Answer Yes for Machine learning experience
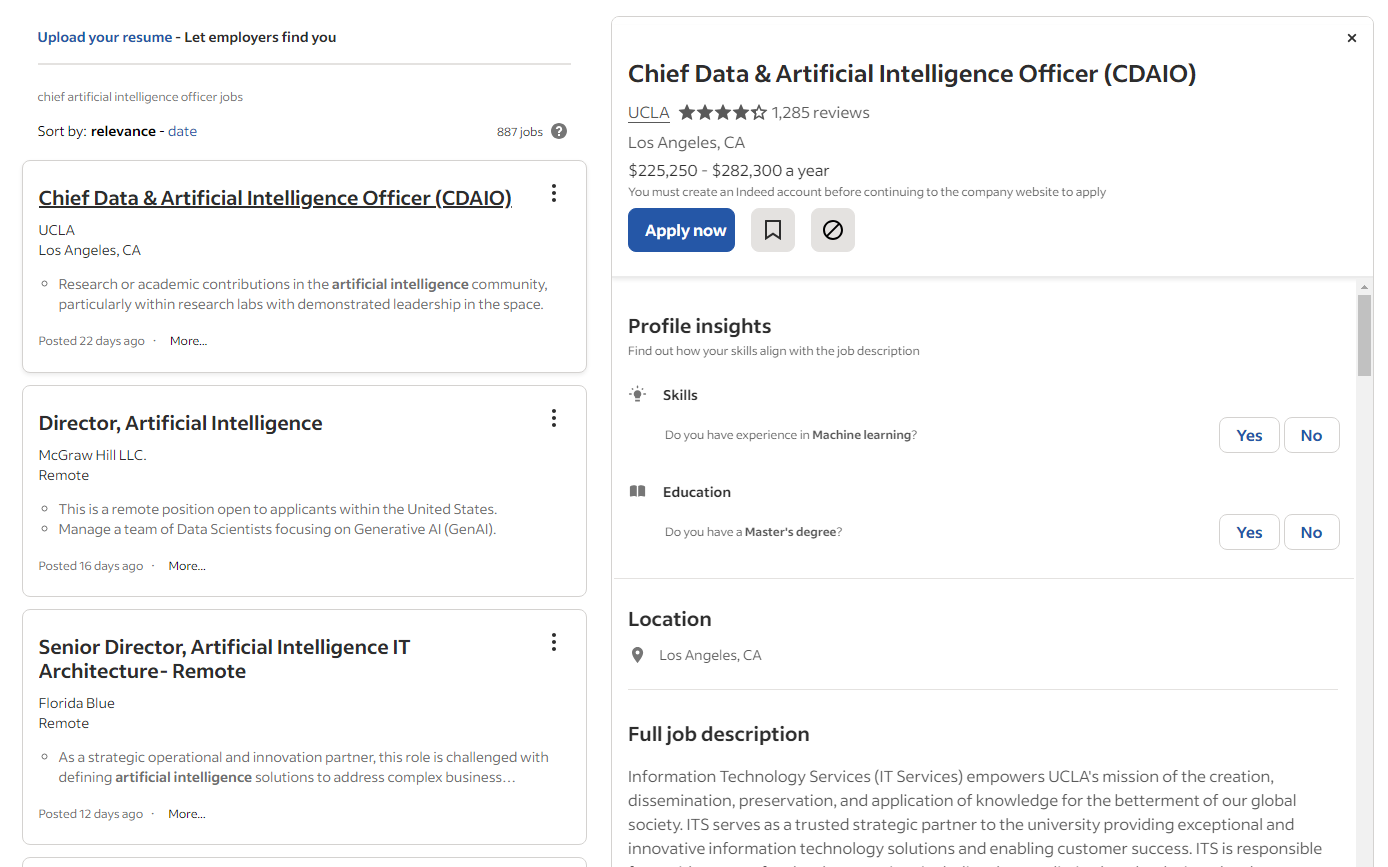The image size is (1388, 867). tap(1249, 435)
